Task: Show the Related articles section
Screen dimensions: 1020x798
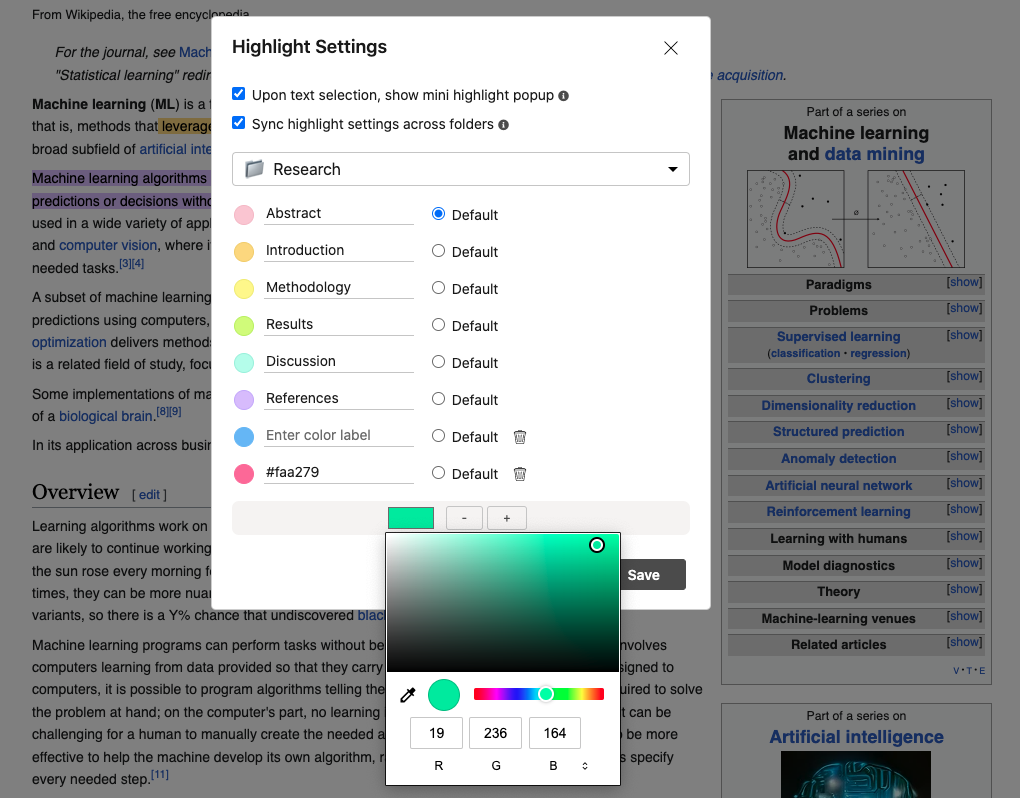Action: point(964,643)
